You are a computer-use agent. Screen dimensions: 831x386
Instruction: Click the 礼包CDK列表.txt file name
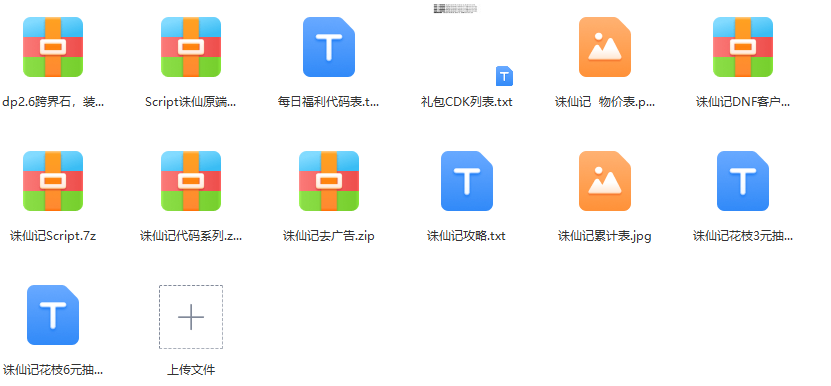click(467, 102)
